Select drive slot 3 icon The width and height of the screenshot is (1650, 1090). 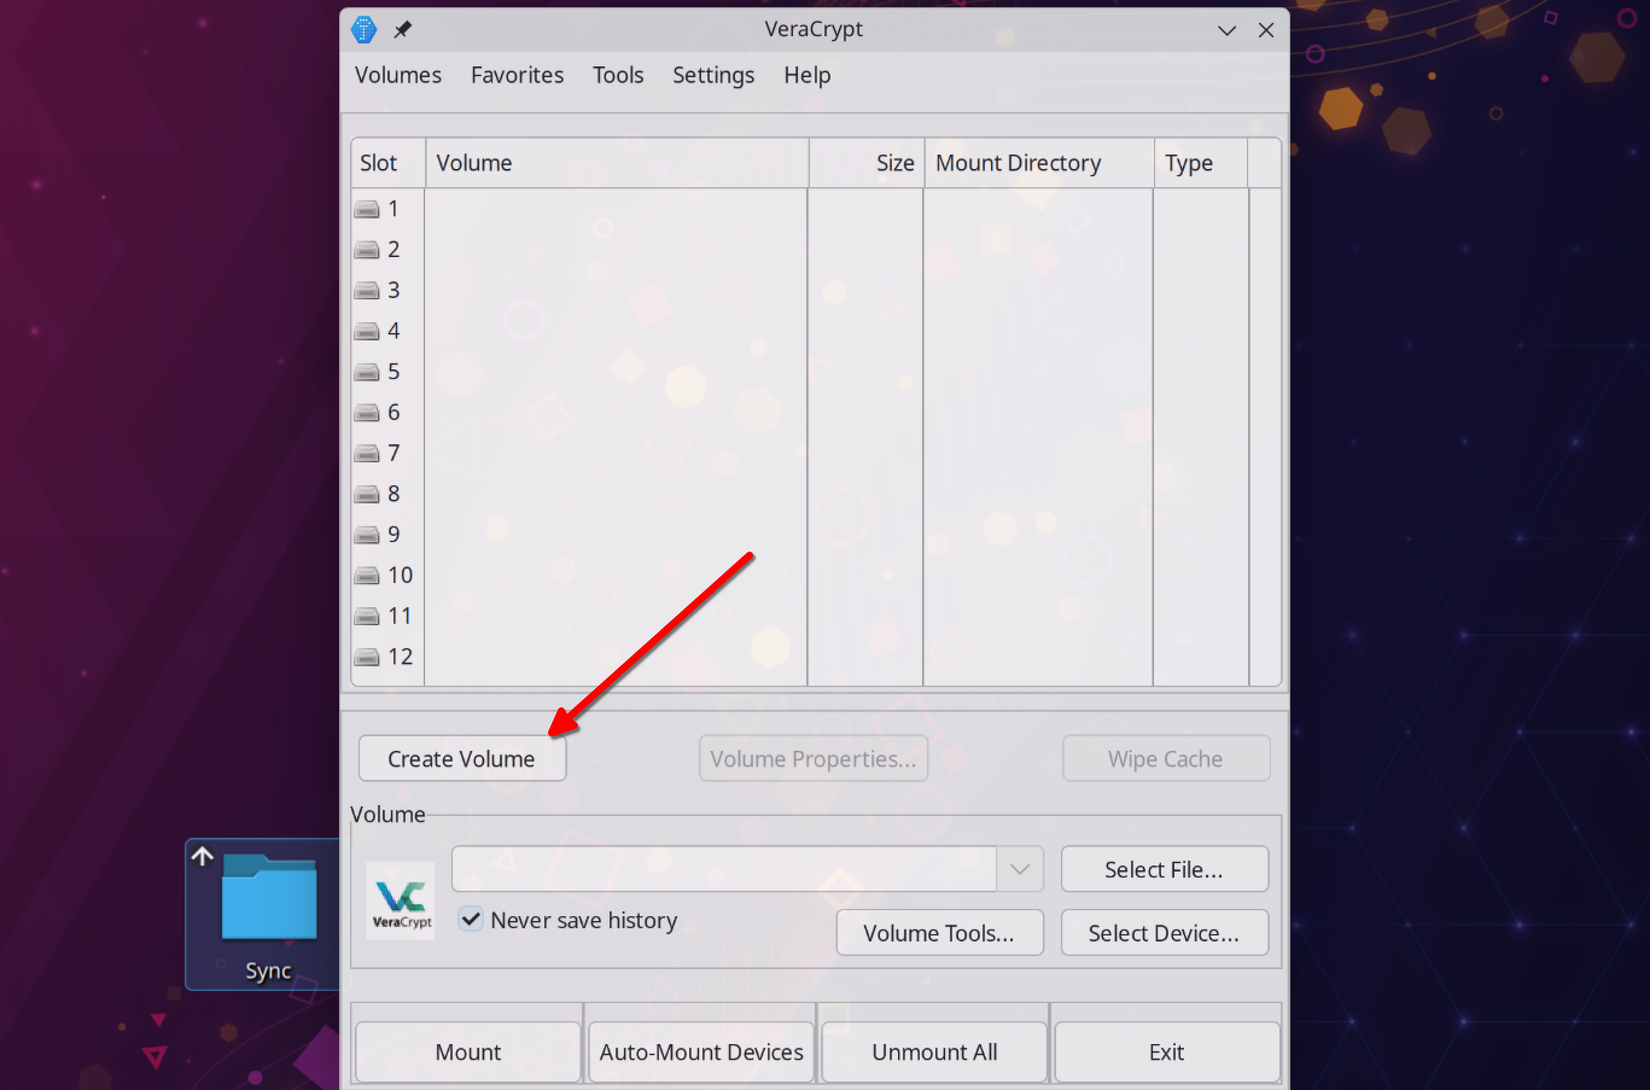click(365, 289)
